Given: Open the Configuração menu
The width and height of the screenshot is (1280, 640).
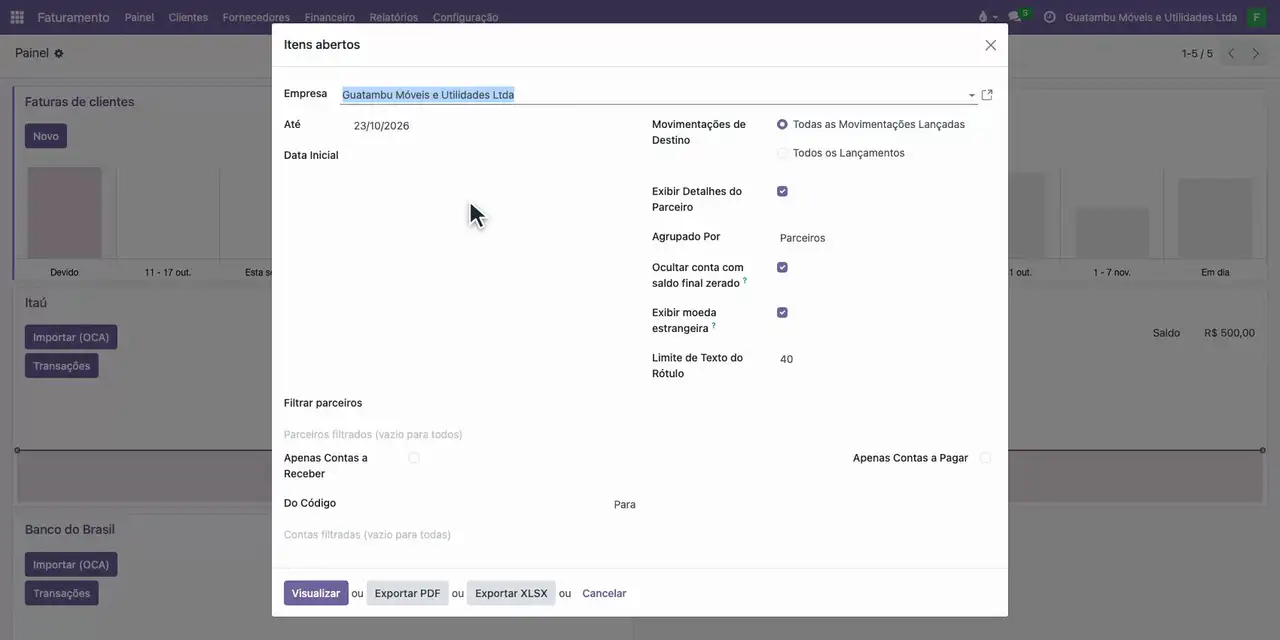Looking at the screenshot, I should (x=465, y=17).
